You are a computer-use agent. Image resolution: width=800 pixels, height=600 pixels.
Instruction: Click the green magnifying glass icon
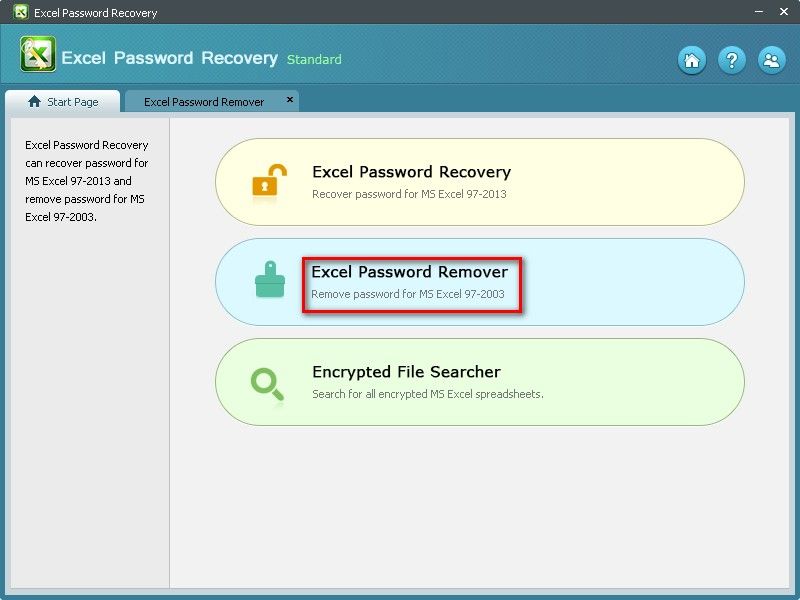[267, 384]
